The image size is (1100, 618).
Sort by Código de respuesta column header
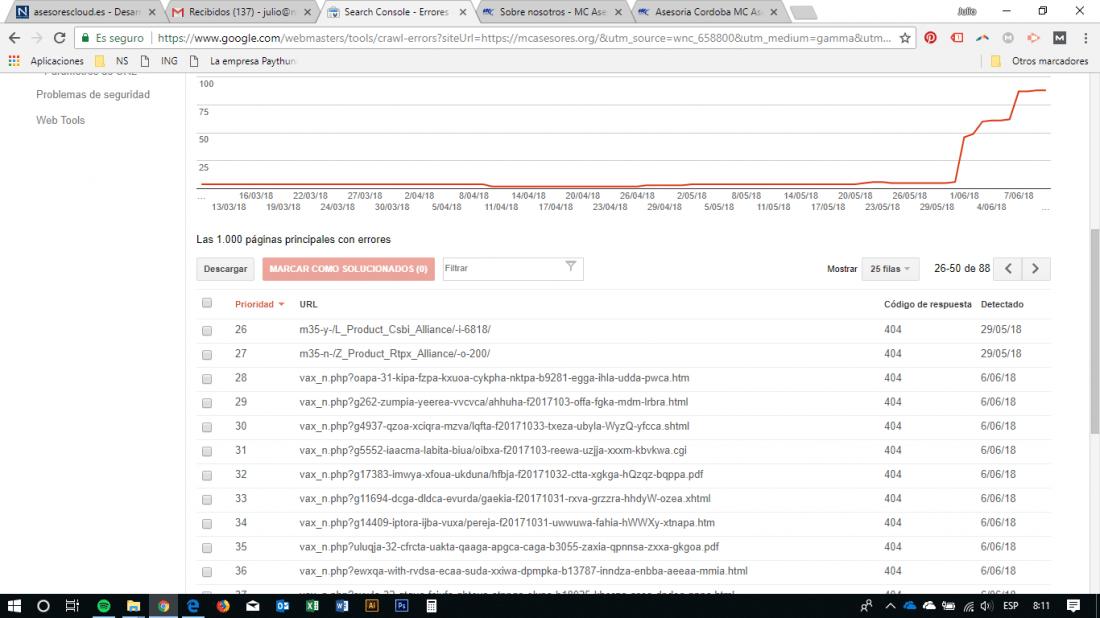(x=927, y=304)
